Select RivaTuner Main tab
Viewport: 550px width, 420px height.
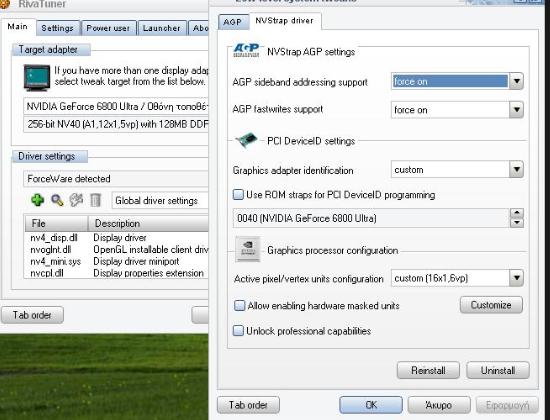[x=18, y=27]
